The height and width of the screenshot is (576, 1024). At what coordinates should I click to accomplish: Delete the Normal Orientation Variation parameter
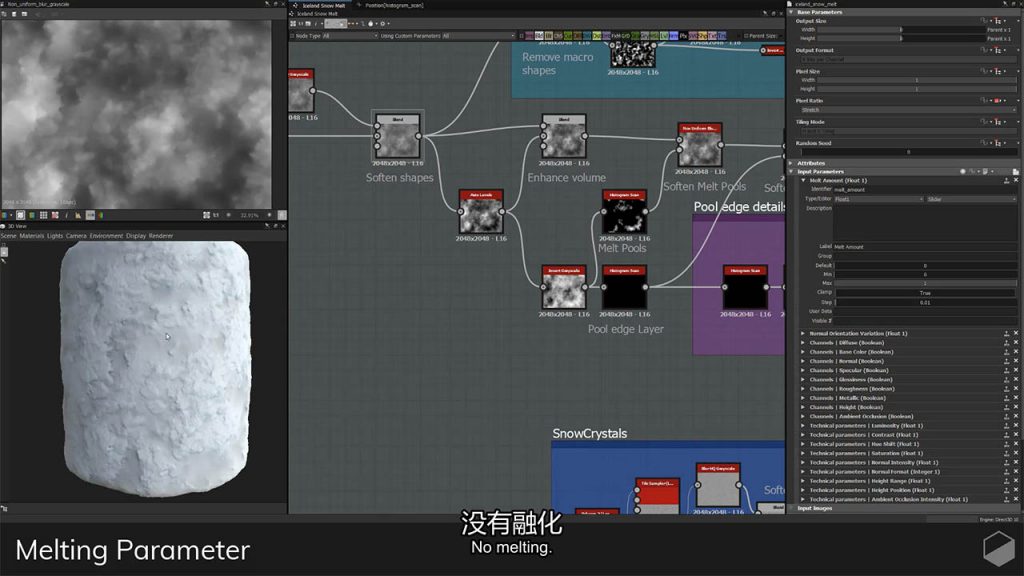click(1016, 333)
